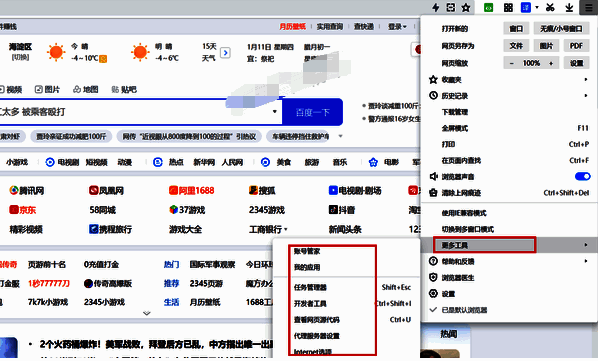Choose 清除上网痕迹 clear browsing traces

tap(509, 193)
